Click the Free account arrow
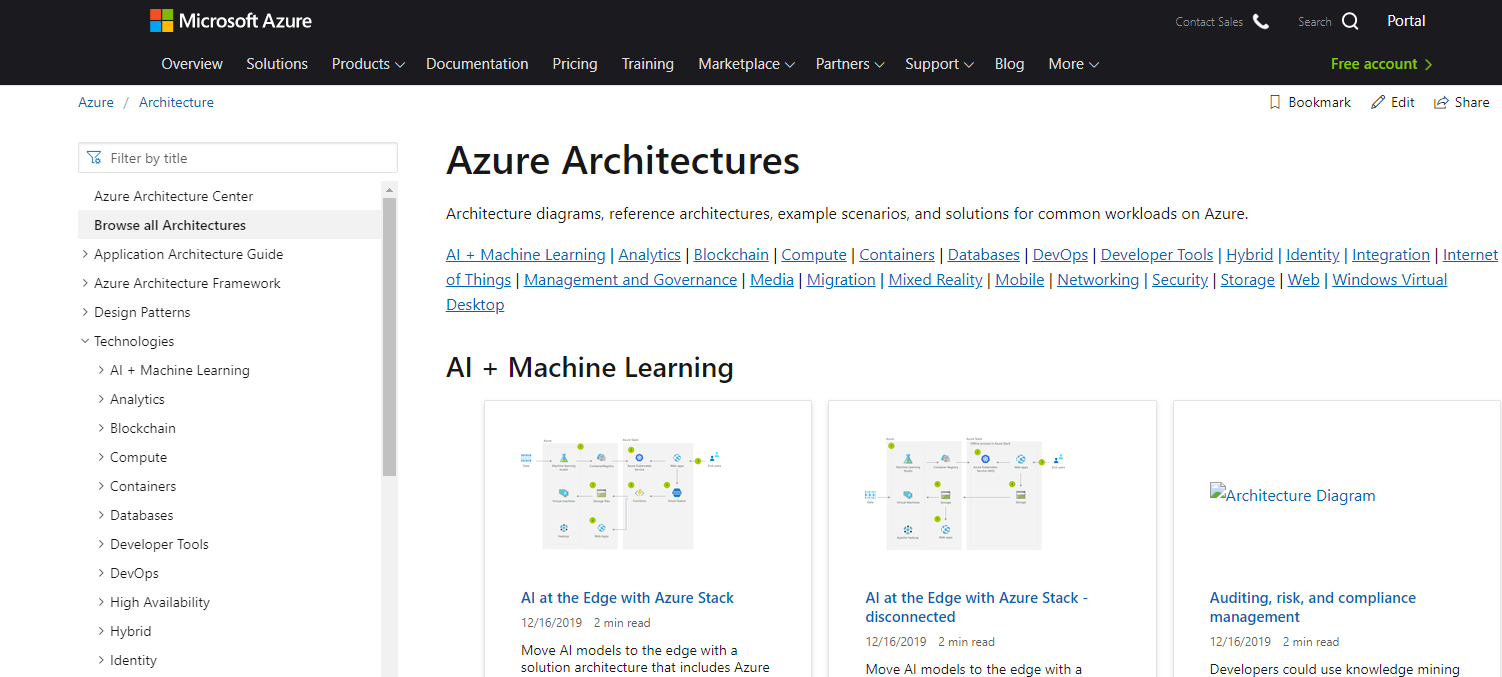This screenshot has height=677, width=1502. point(1428,64)
